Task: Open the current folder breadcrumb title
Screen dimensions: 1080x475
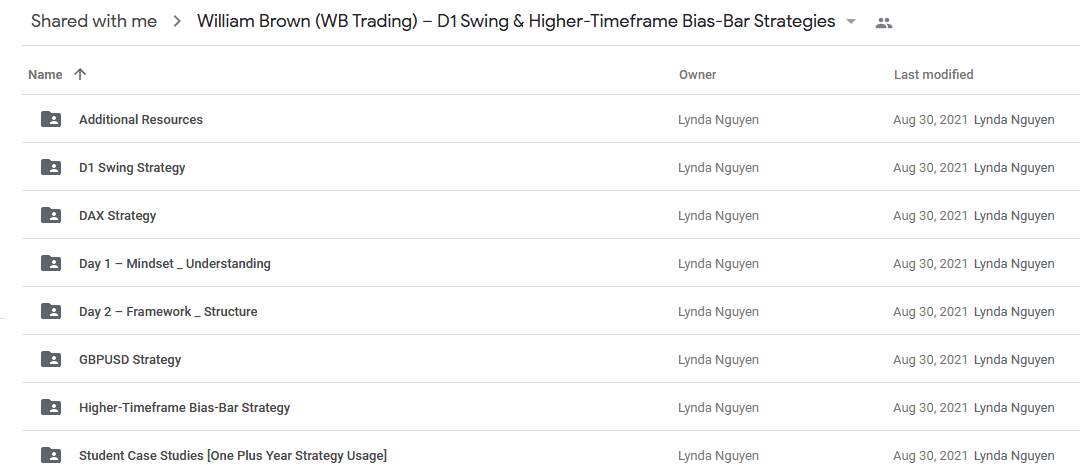Action: click(x=516, y=21)
